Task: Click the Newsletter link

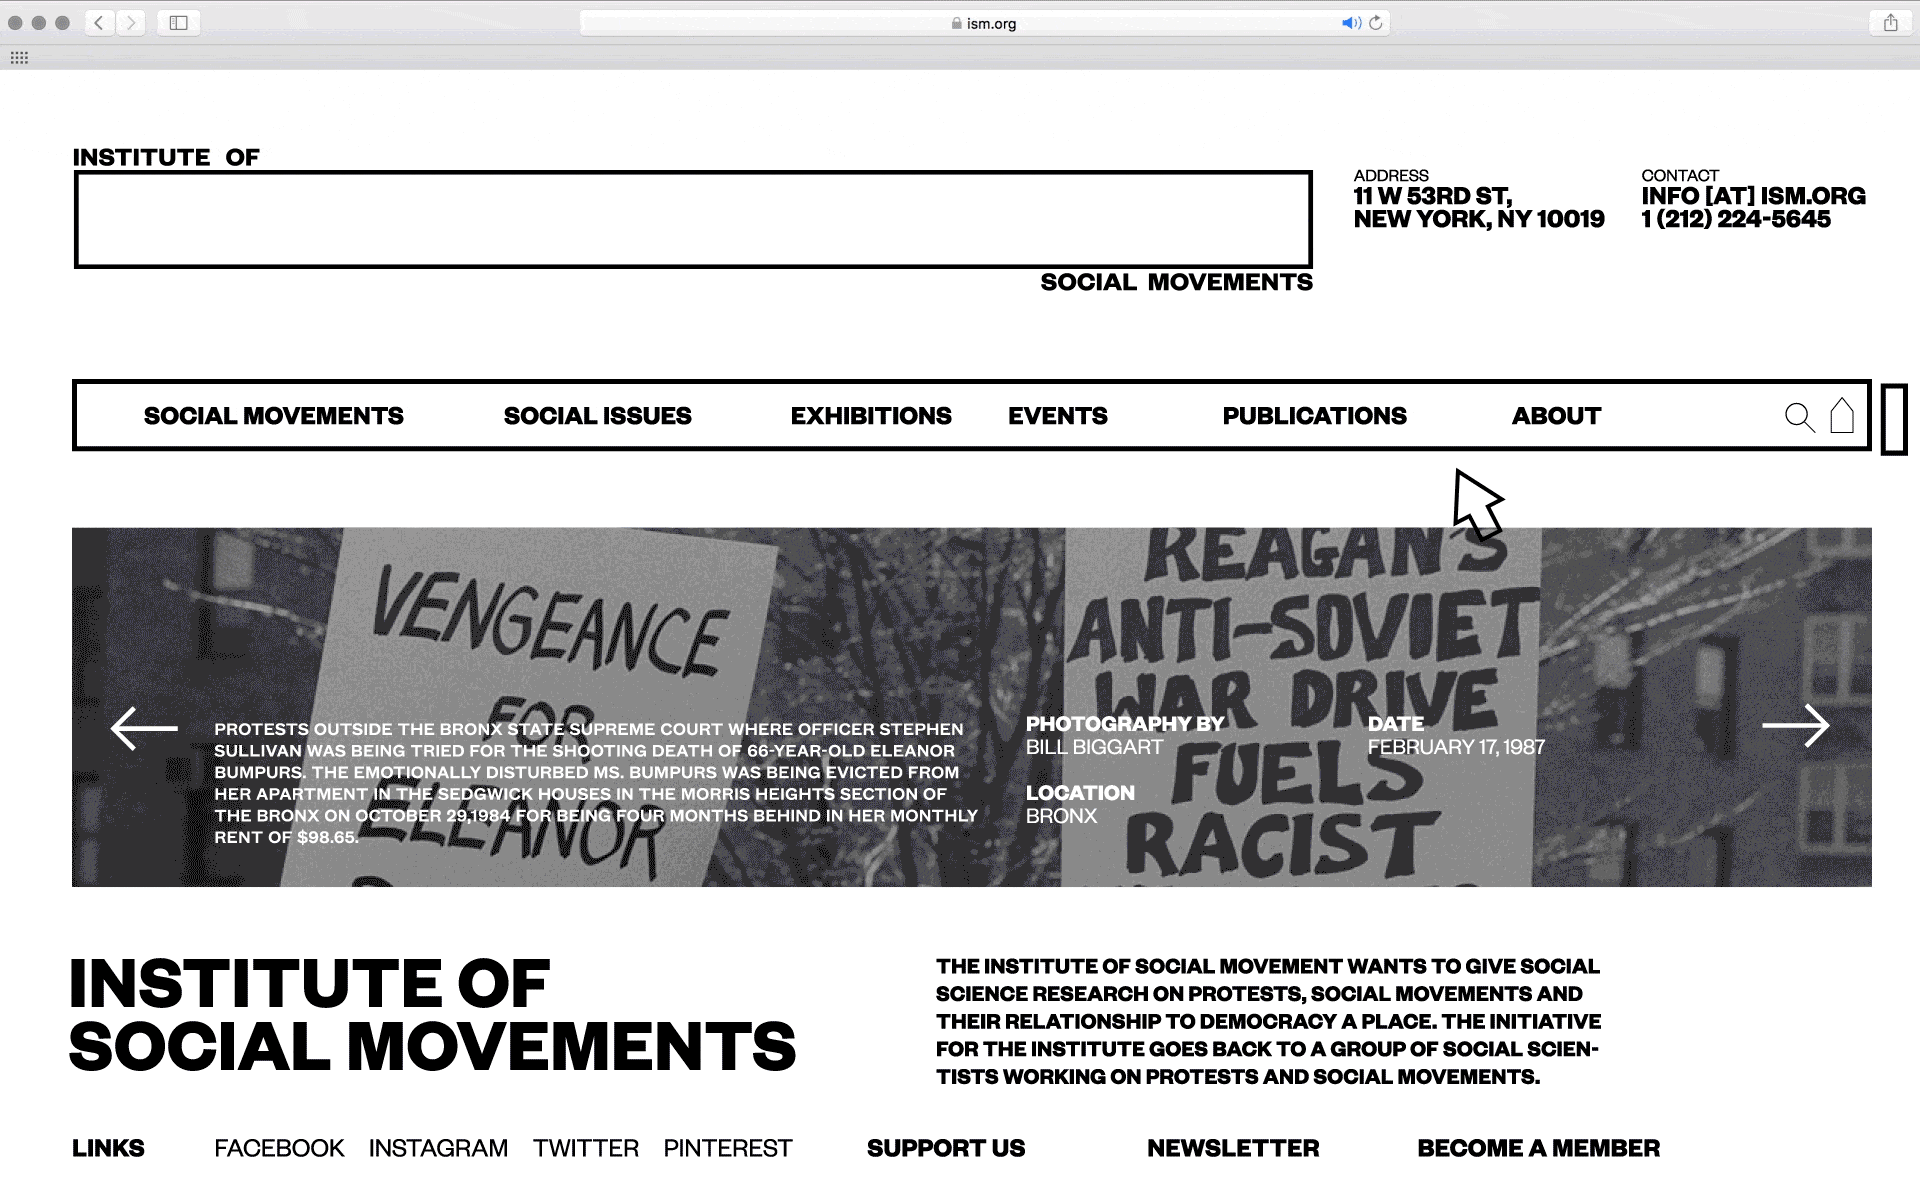Action: tap(1233, 1148)
